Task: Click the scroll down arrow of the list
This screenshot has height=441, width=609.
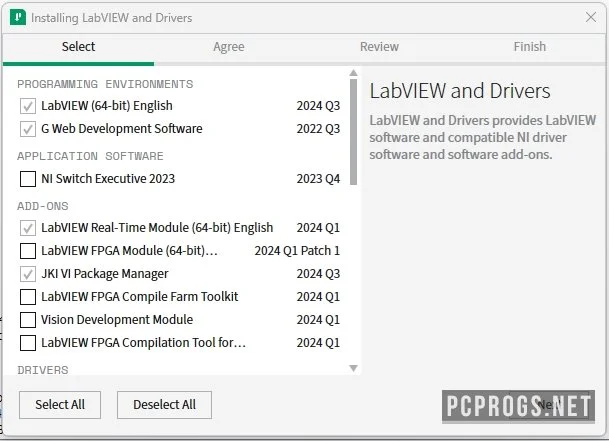Action: [x=353, y=368]
